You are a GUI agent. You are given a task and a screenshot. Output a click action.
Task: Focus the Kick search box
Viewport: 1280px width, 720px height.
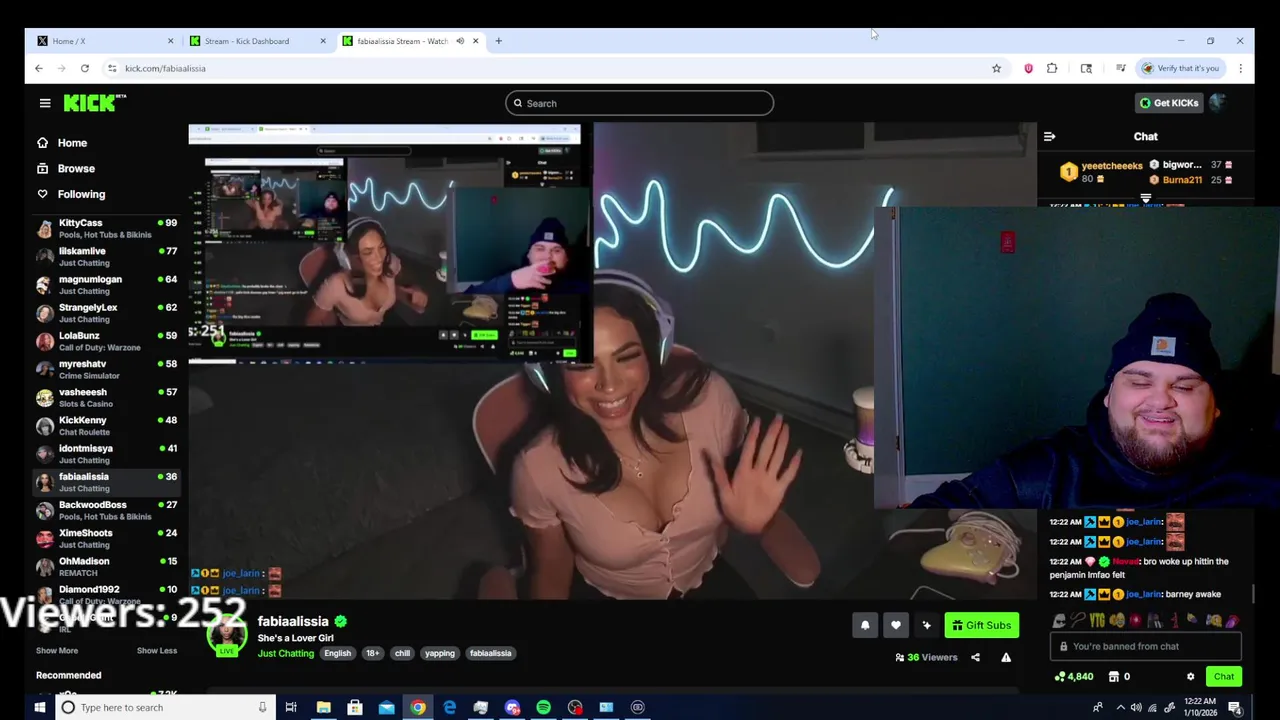point(639,103)
